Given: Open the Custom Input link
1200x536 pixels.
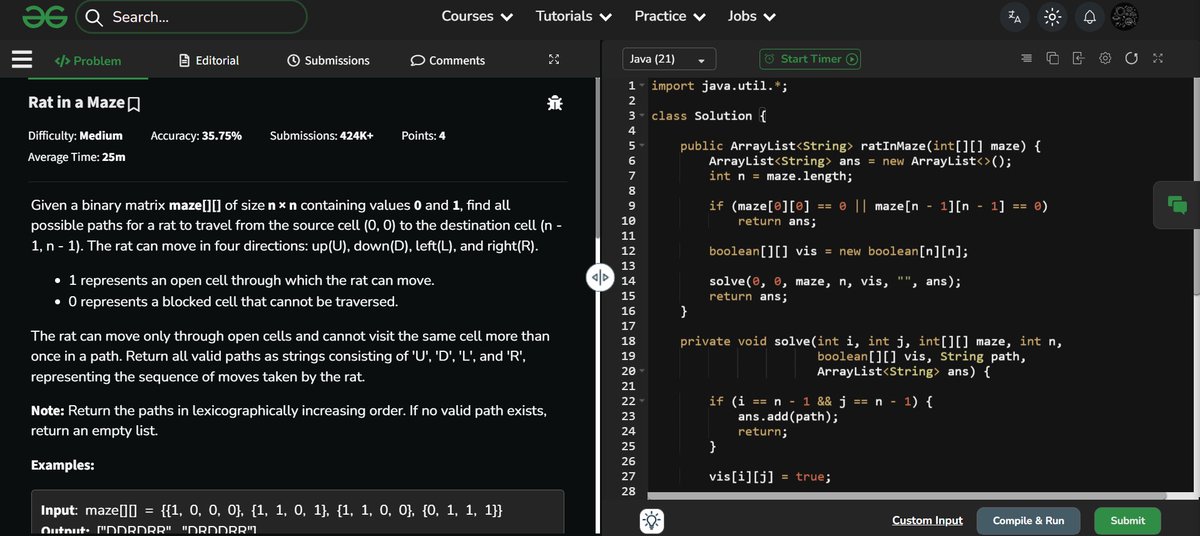Looking at the screenshot, I should (x=927, y=520).
